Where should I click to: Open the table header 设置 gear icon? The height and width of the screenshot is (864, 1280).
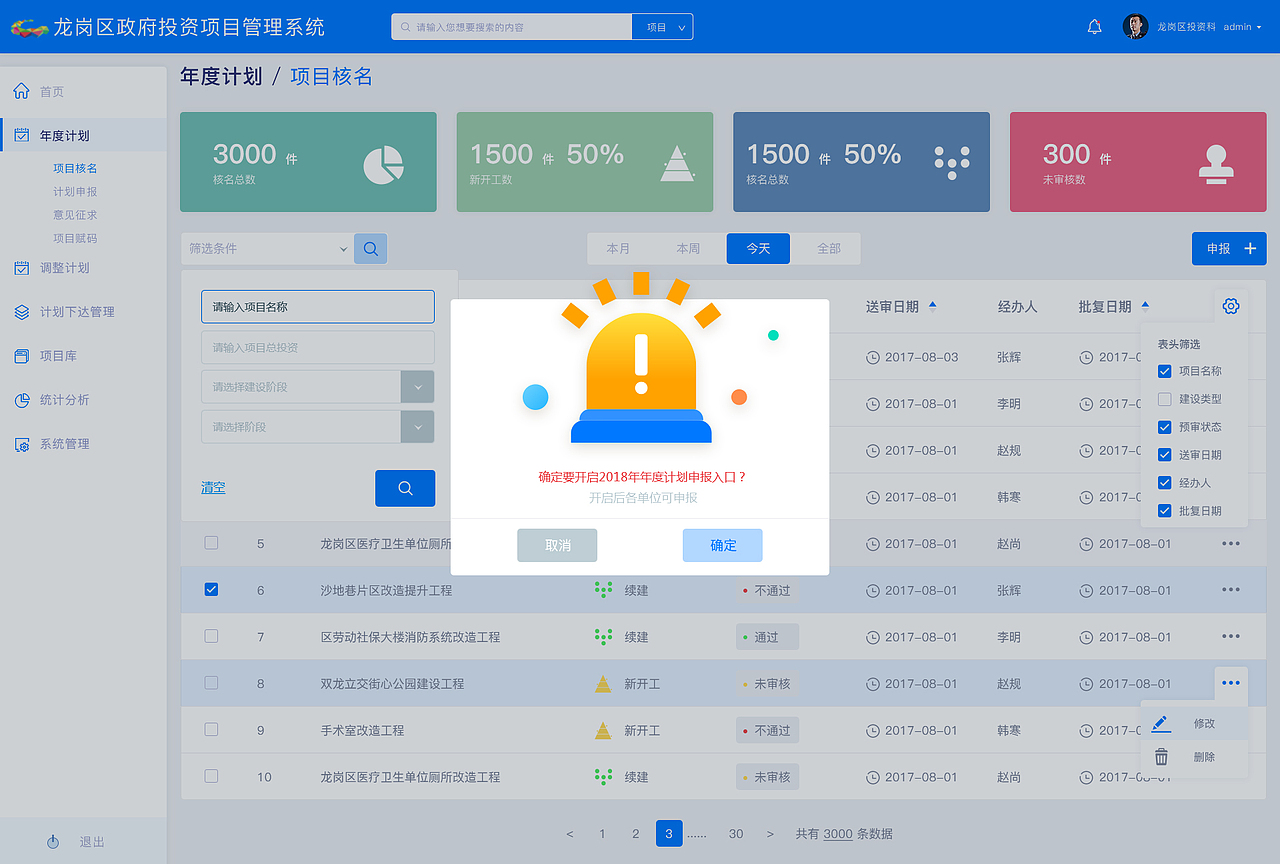pyautogui.click(x=1231, y=306)
